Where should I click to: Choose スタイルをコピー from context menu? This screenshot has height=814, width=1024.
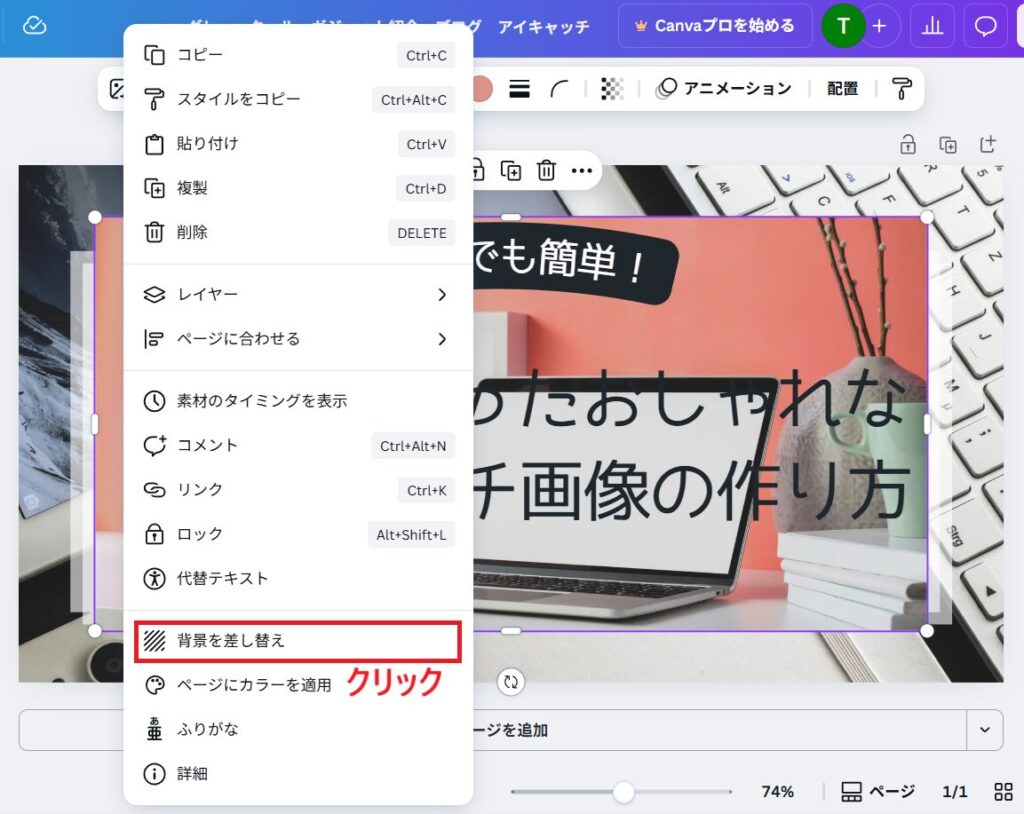pyautogui.click(x=238, y=99)
